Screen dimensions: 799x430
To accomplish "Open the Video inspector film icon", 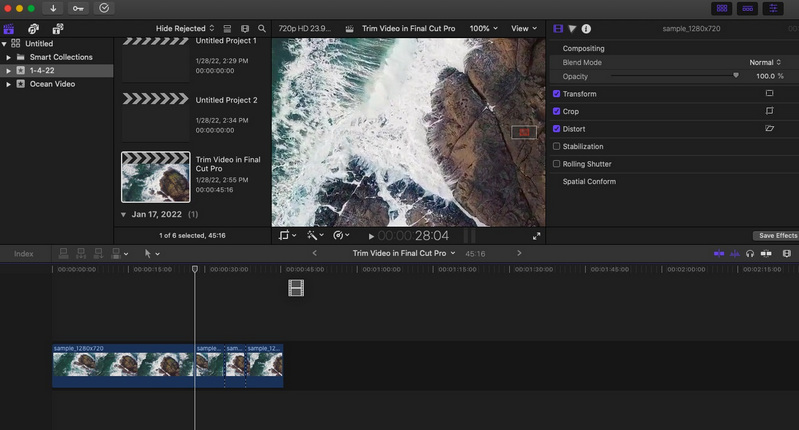I will (x=558, y=29).
